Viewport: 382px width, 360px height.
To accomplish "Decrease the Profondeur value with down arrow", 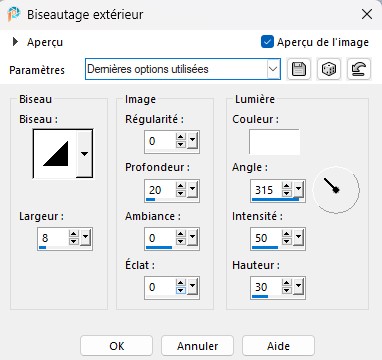I will (181, 193).
